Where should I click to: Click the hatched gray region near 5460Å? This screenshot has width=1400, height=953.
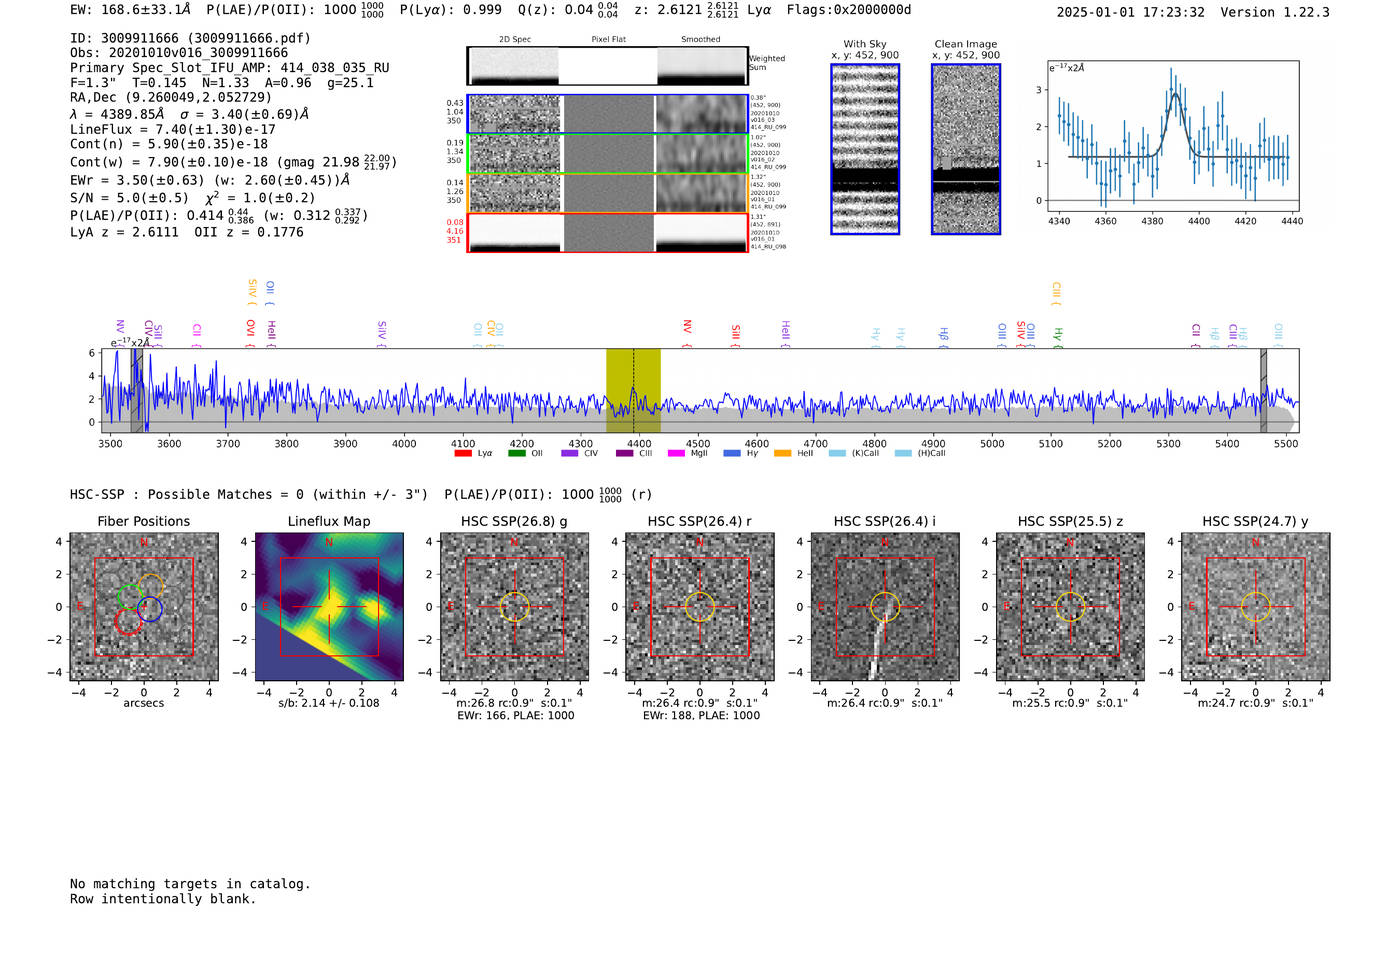(x=1263, y=391)
